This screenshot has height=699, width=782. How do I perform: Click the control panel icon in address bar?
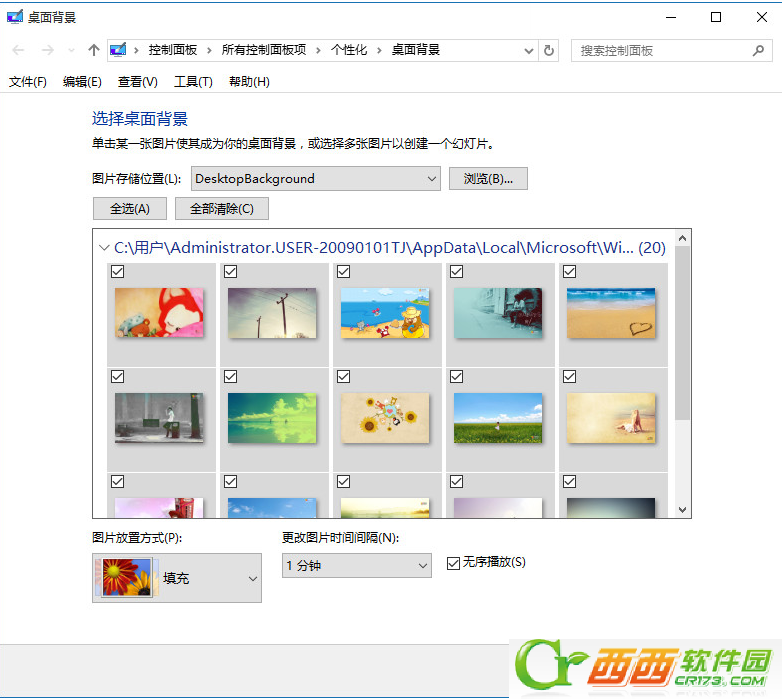pyautogui.click(x=118, y=50)
